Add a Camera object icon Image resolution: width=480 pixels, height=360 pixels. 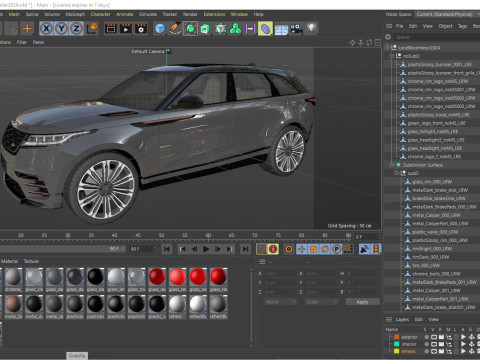[x=296, y=29]
